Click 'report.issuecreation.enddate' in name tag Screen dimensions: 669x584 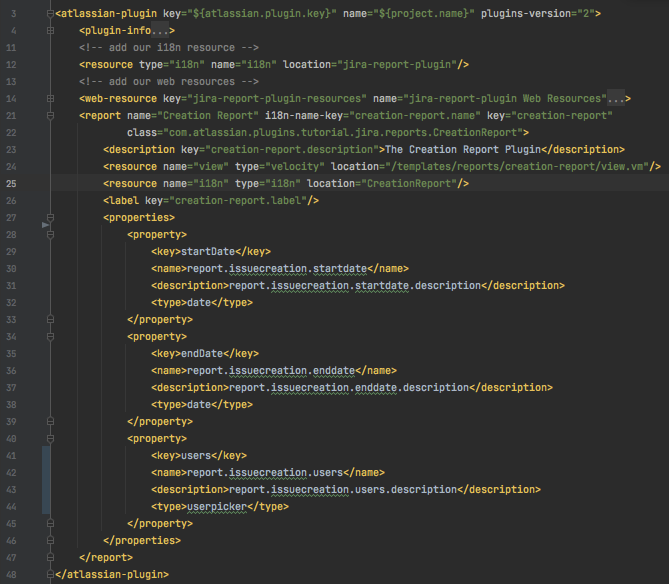[271, 371]
